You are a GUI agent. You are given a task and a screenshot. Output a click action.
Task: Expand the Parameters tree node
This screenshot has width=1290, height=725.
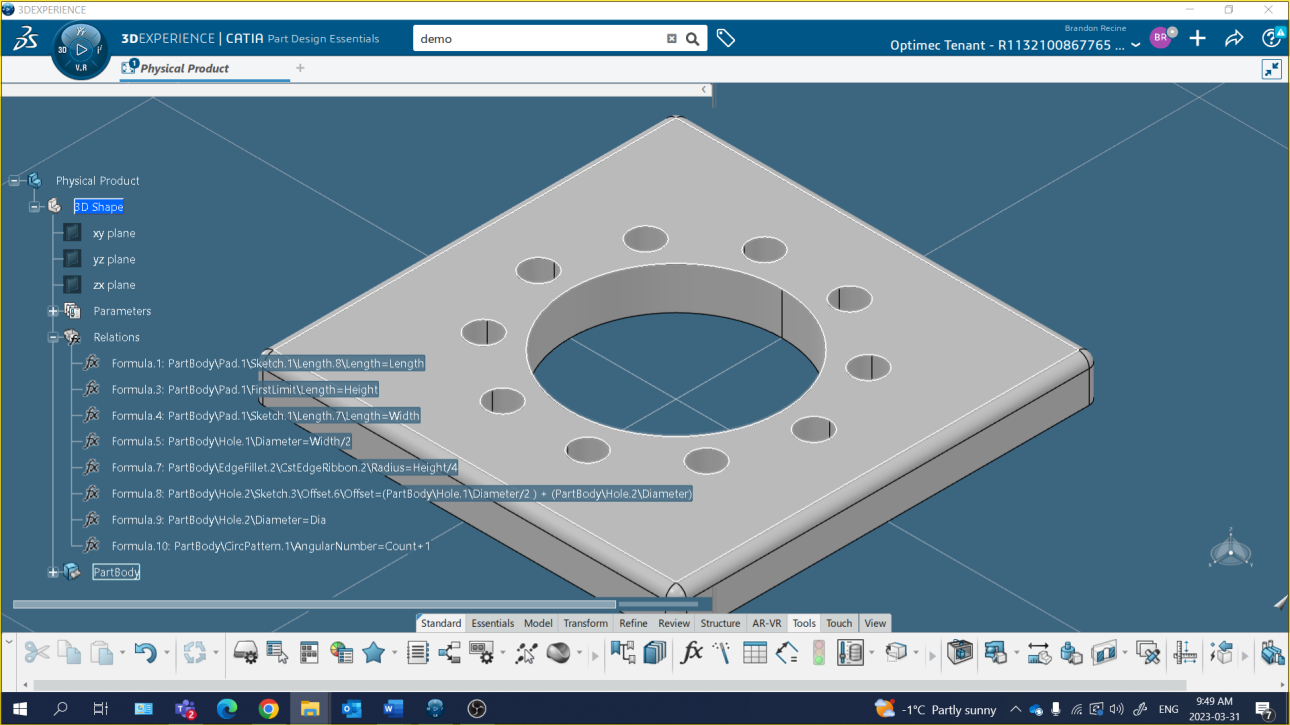tap(51, 311)
